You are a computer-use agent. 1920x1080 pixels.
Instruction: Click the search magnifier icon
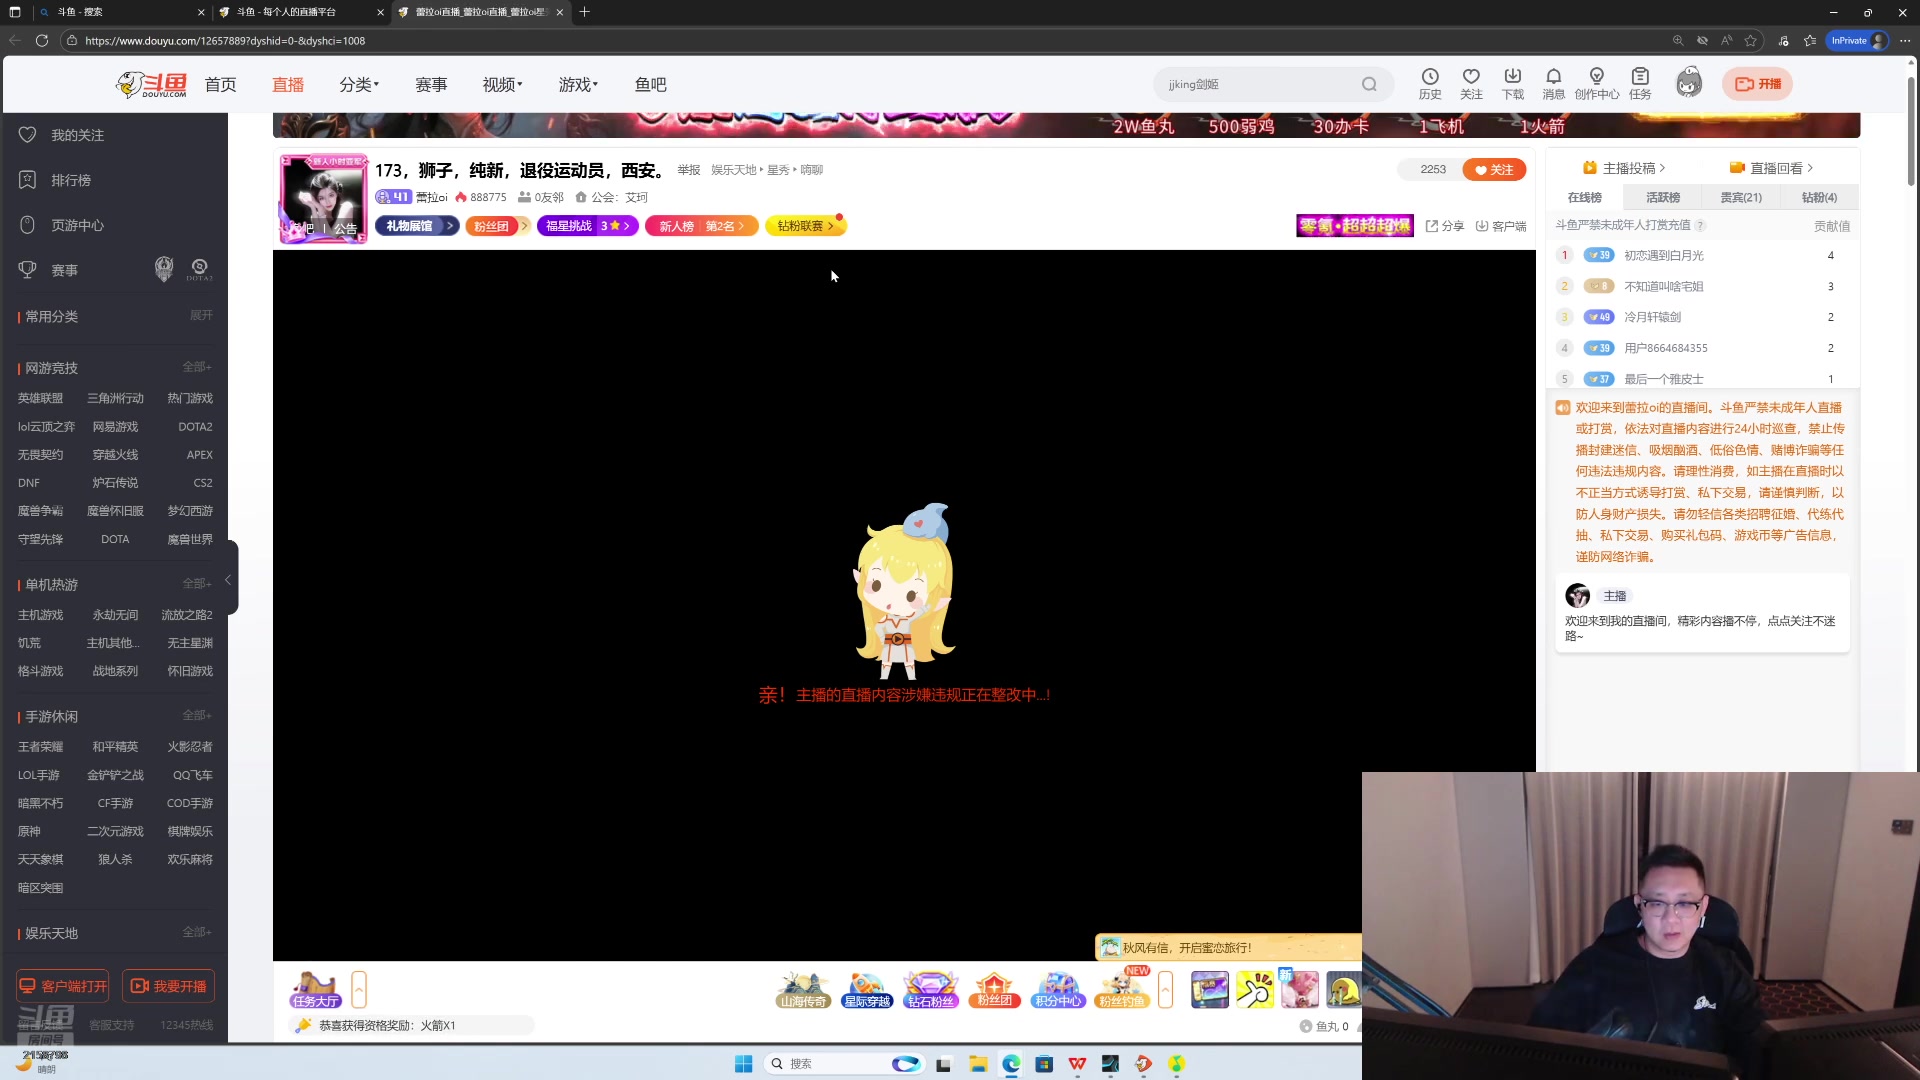coord(1369,84)
